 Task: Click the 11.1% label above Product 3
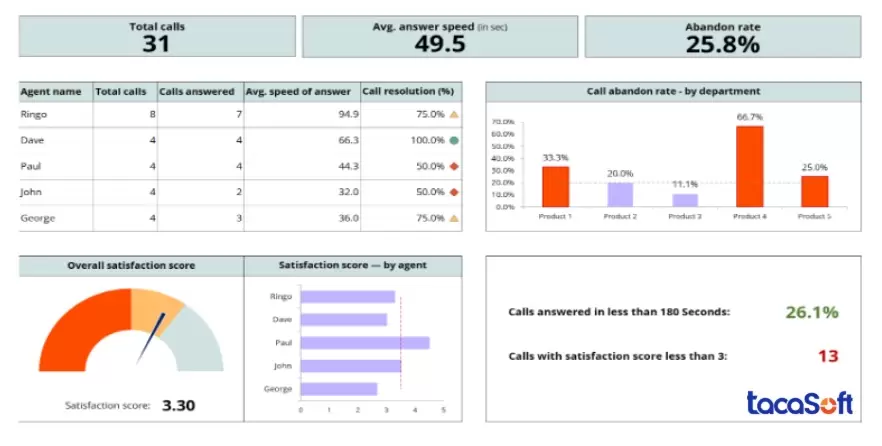(685, 184)
